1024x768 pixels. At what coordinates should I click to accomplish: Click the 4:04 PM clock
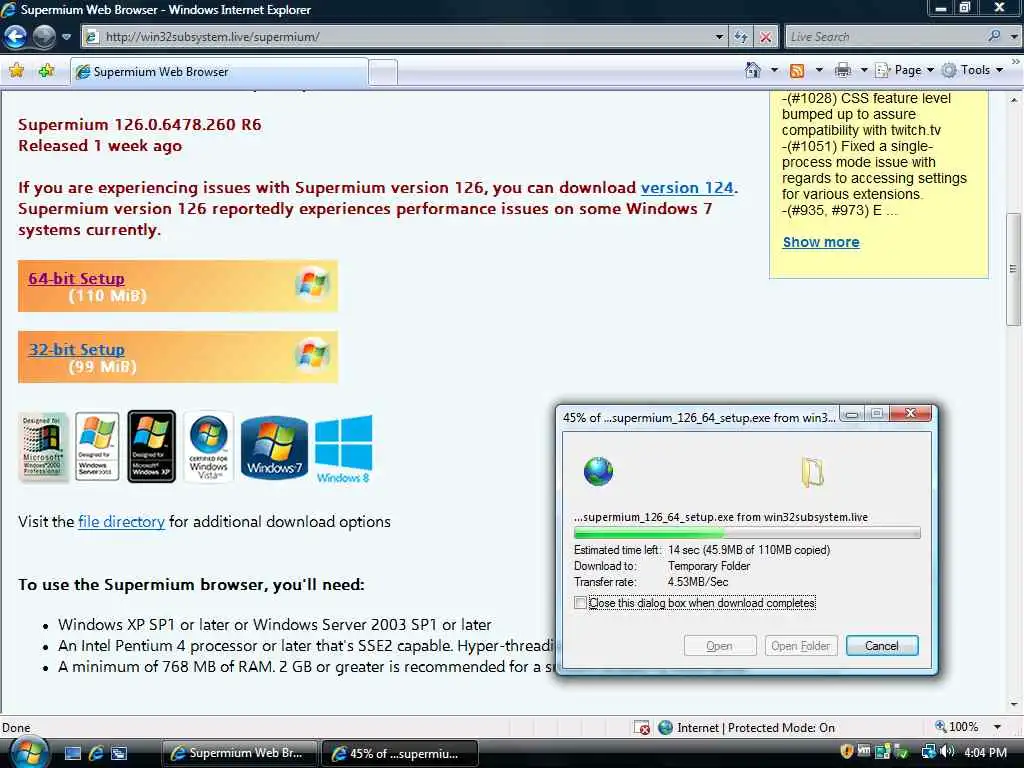985,753
